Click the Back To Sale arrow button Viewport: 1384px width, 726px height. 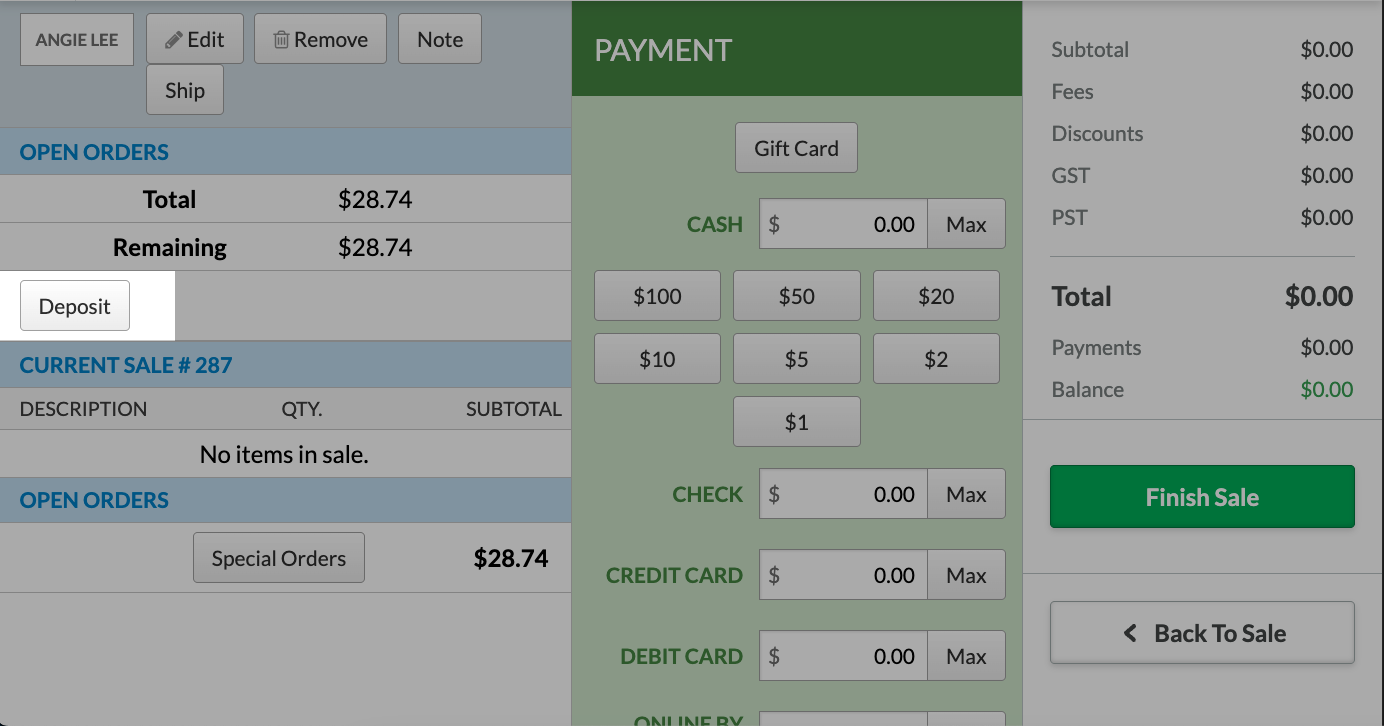pos(1202,633)
